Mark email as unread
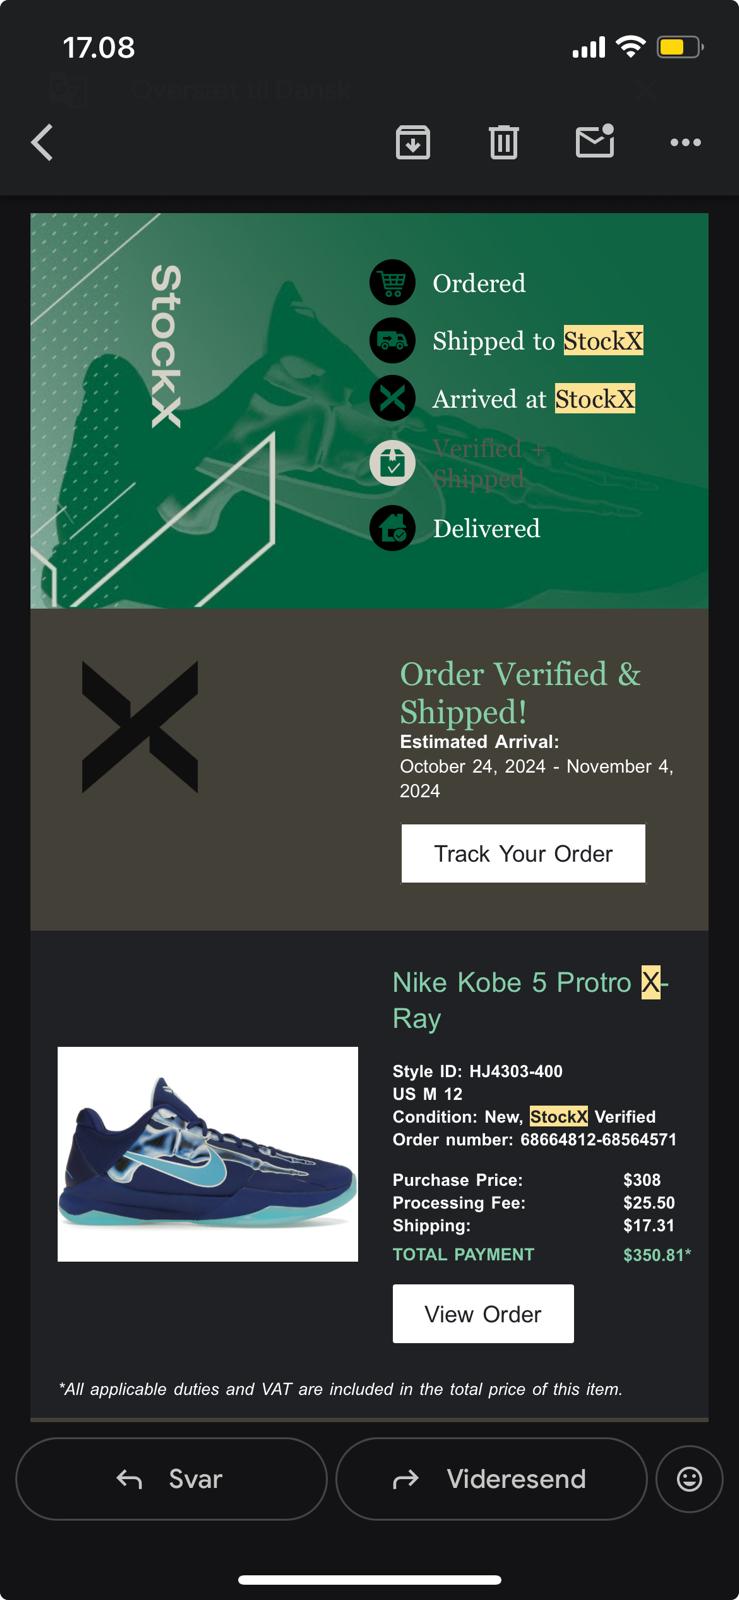 [595, 142]
